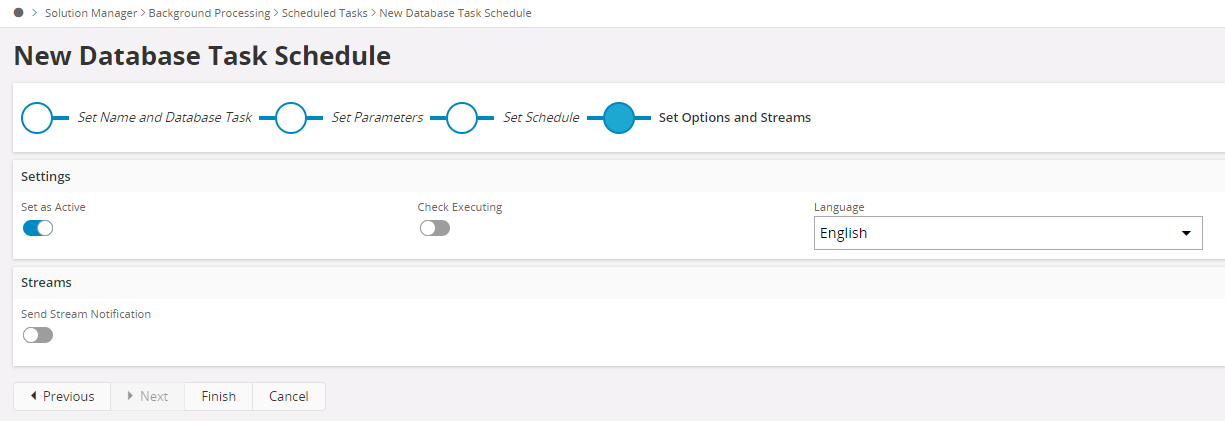Go to Solution Manager breadcrumb
Viewport: 1225px width, 421px height.
coord(88,13)
